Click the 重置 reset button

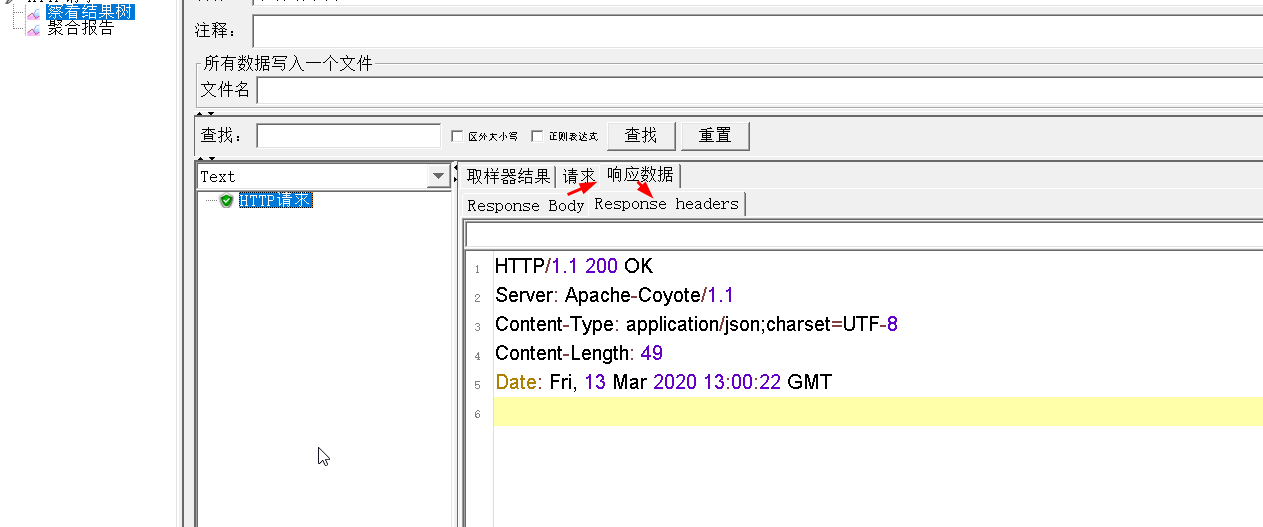click(715, 135)
